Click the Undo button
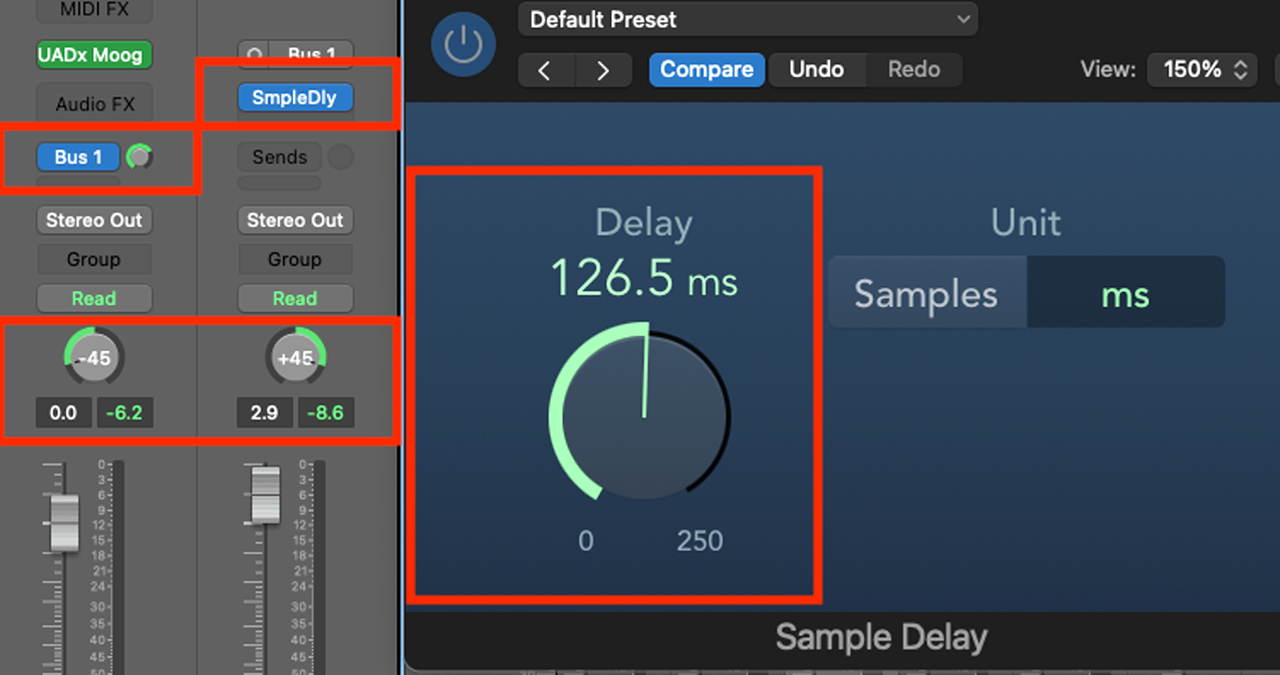 click(816, 70)
